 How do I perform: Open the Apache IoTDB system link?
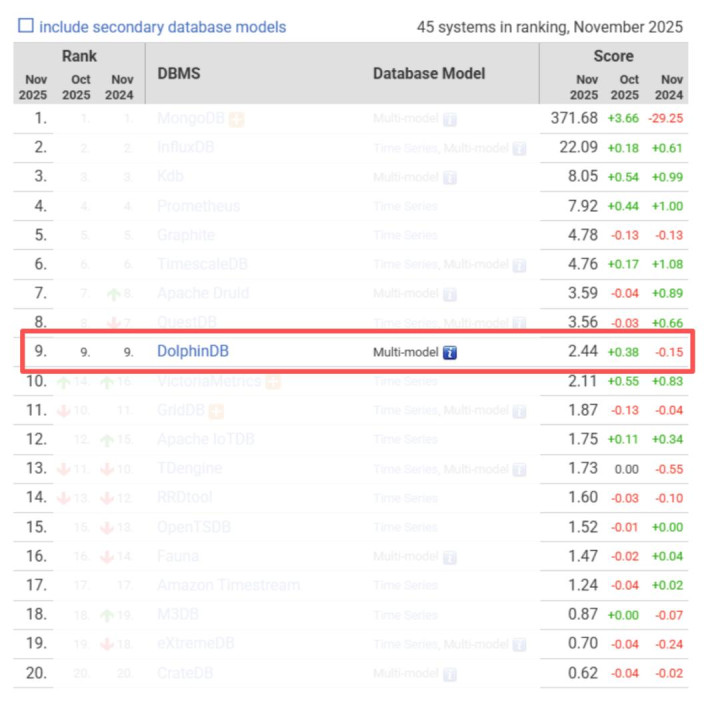point(206,439)
